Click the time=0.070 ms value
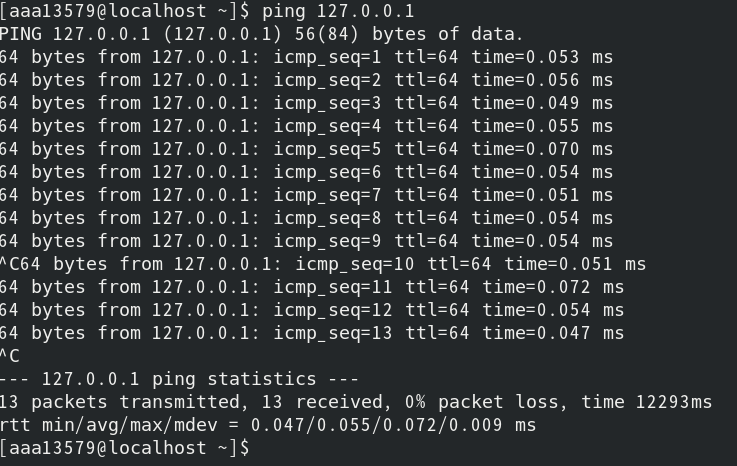 pyautogui.click(x=542, y=149)
